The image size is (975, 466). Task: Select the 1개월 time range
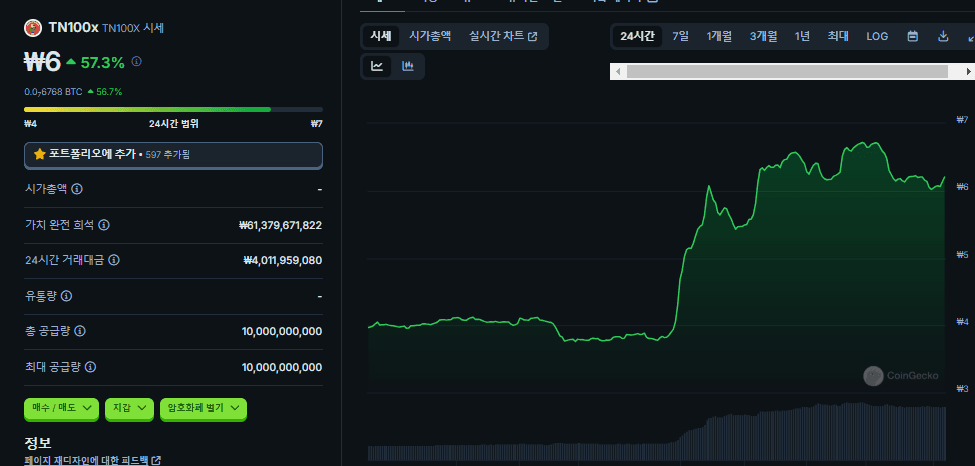coord(719,36)
